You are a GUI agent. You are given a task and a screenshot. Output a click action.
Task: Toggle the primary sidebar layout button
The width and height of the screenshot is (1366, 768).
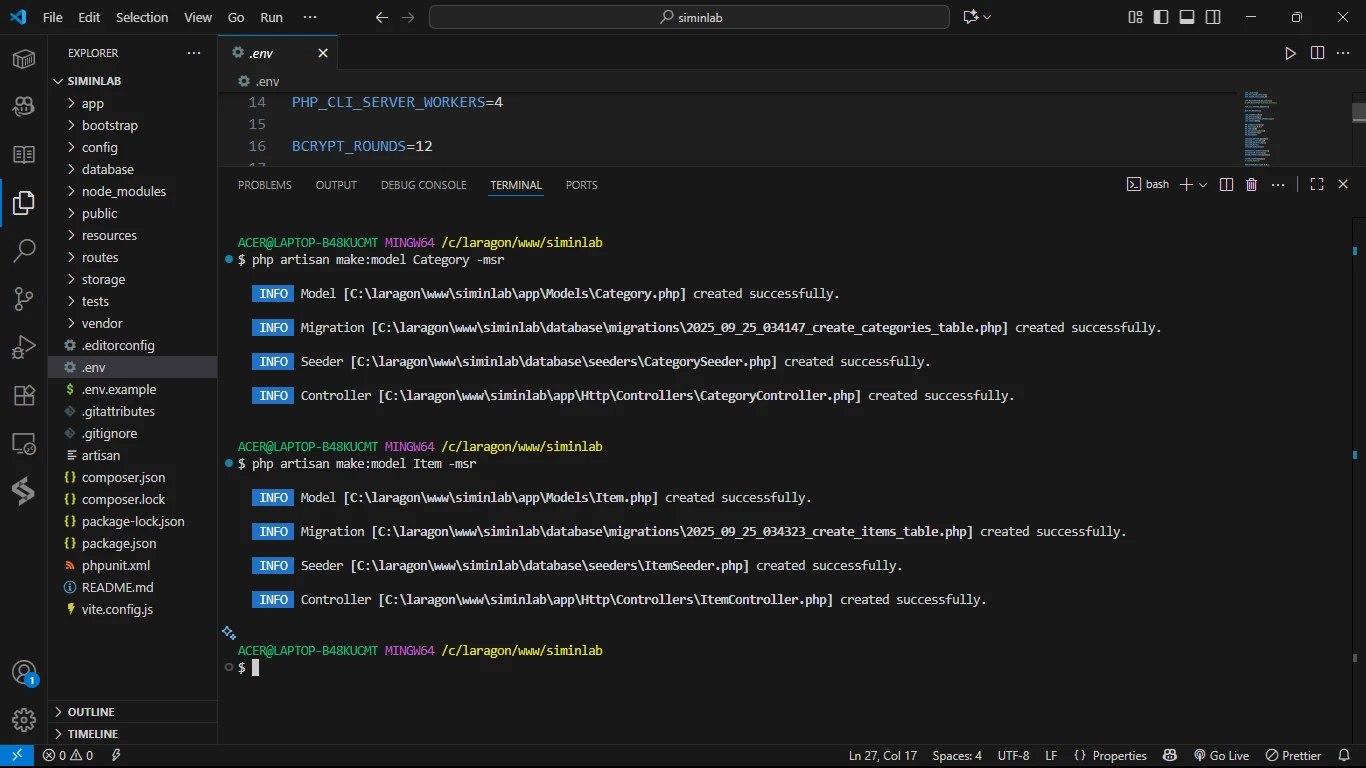pos(1161,17)
